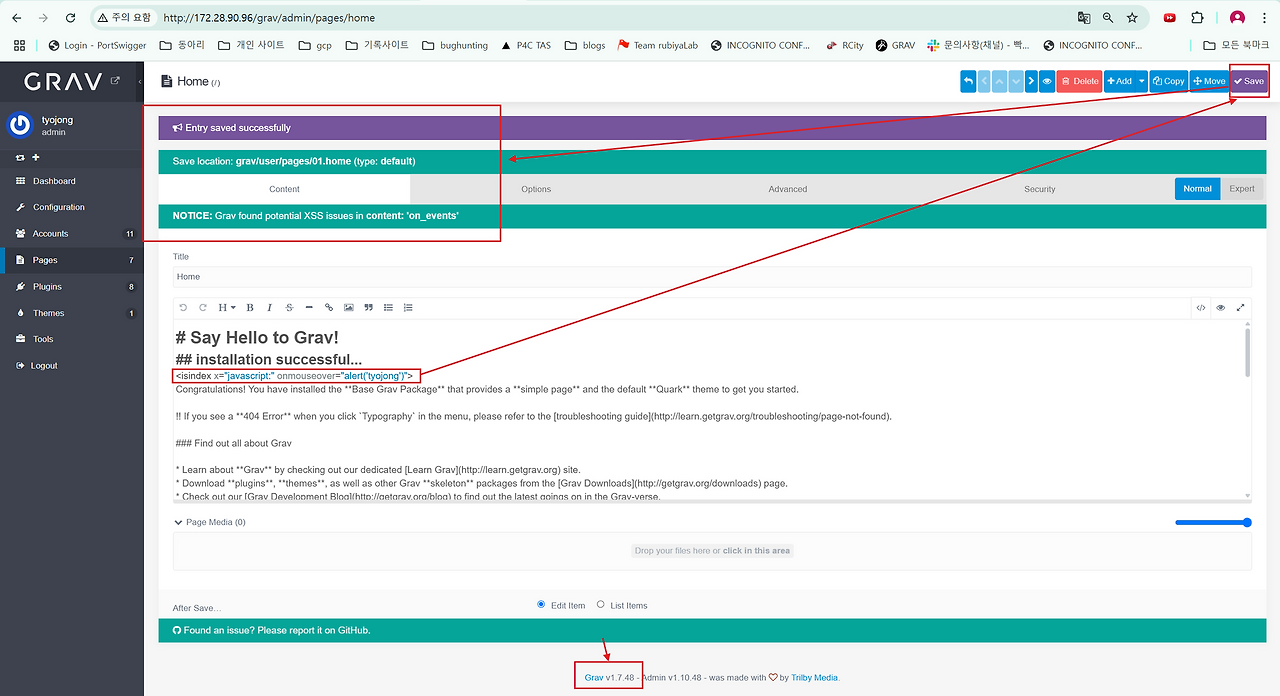Click the media drop files area

tap(712, 551)
